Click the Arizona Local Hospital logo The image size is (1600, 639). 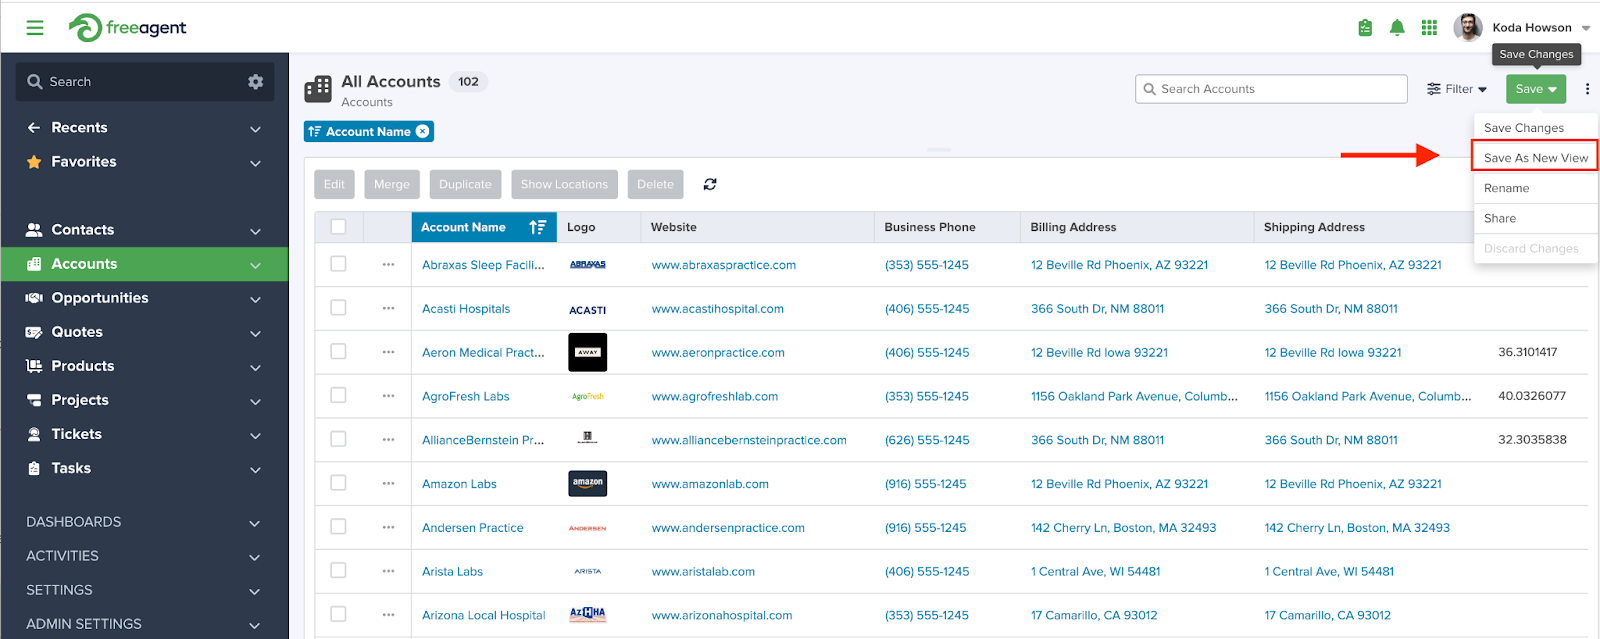(x=588, y=614)
